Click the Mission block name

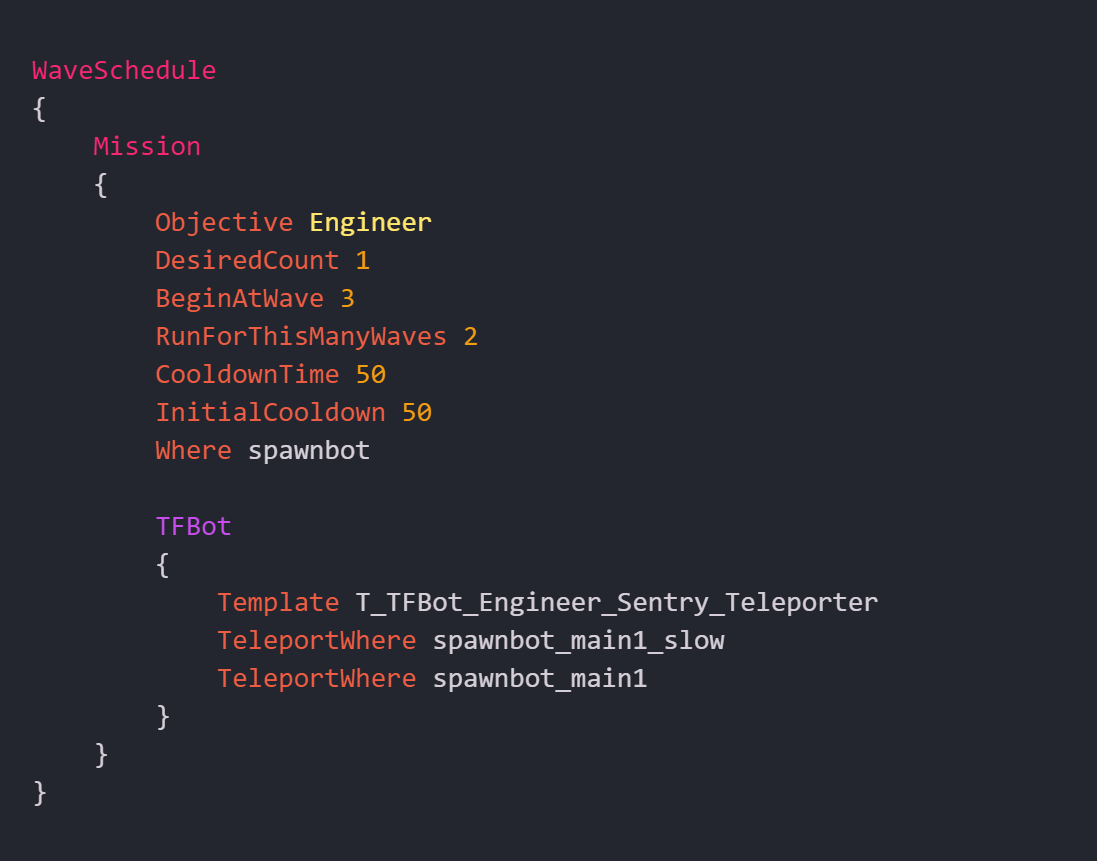(147, 147)
